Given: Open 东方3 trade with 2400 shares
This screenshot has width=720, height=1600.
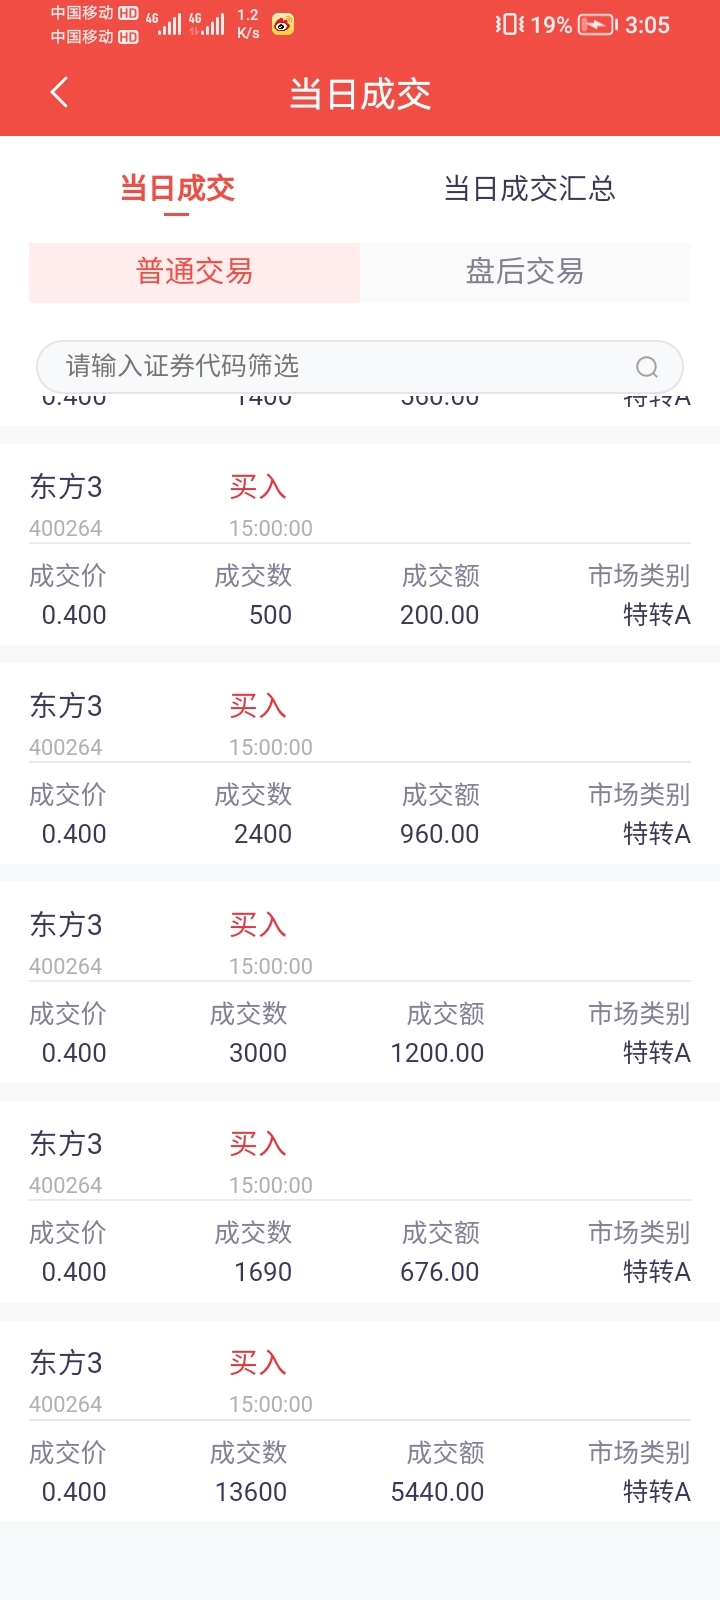Looking at the screenshot, I should click(x=360, y=764).
